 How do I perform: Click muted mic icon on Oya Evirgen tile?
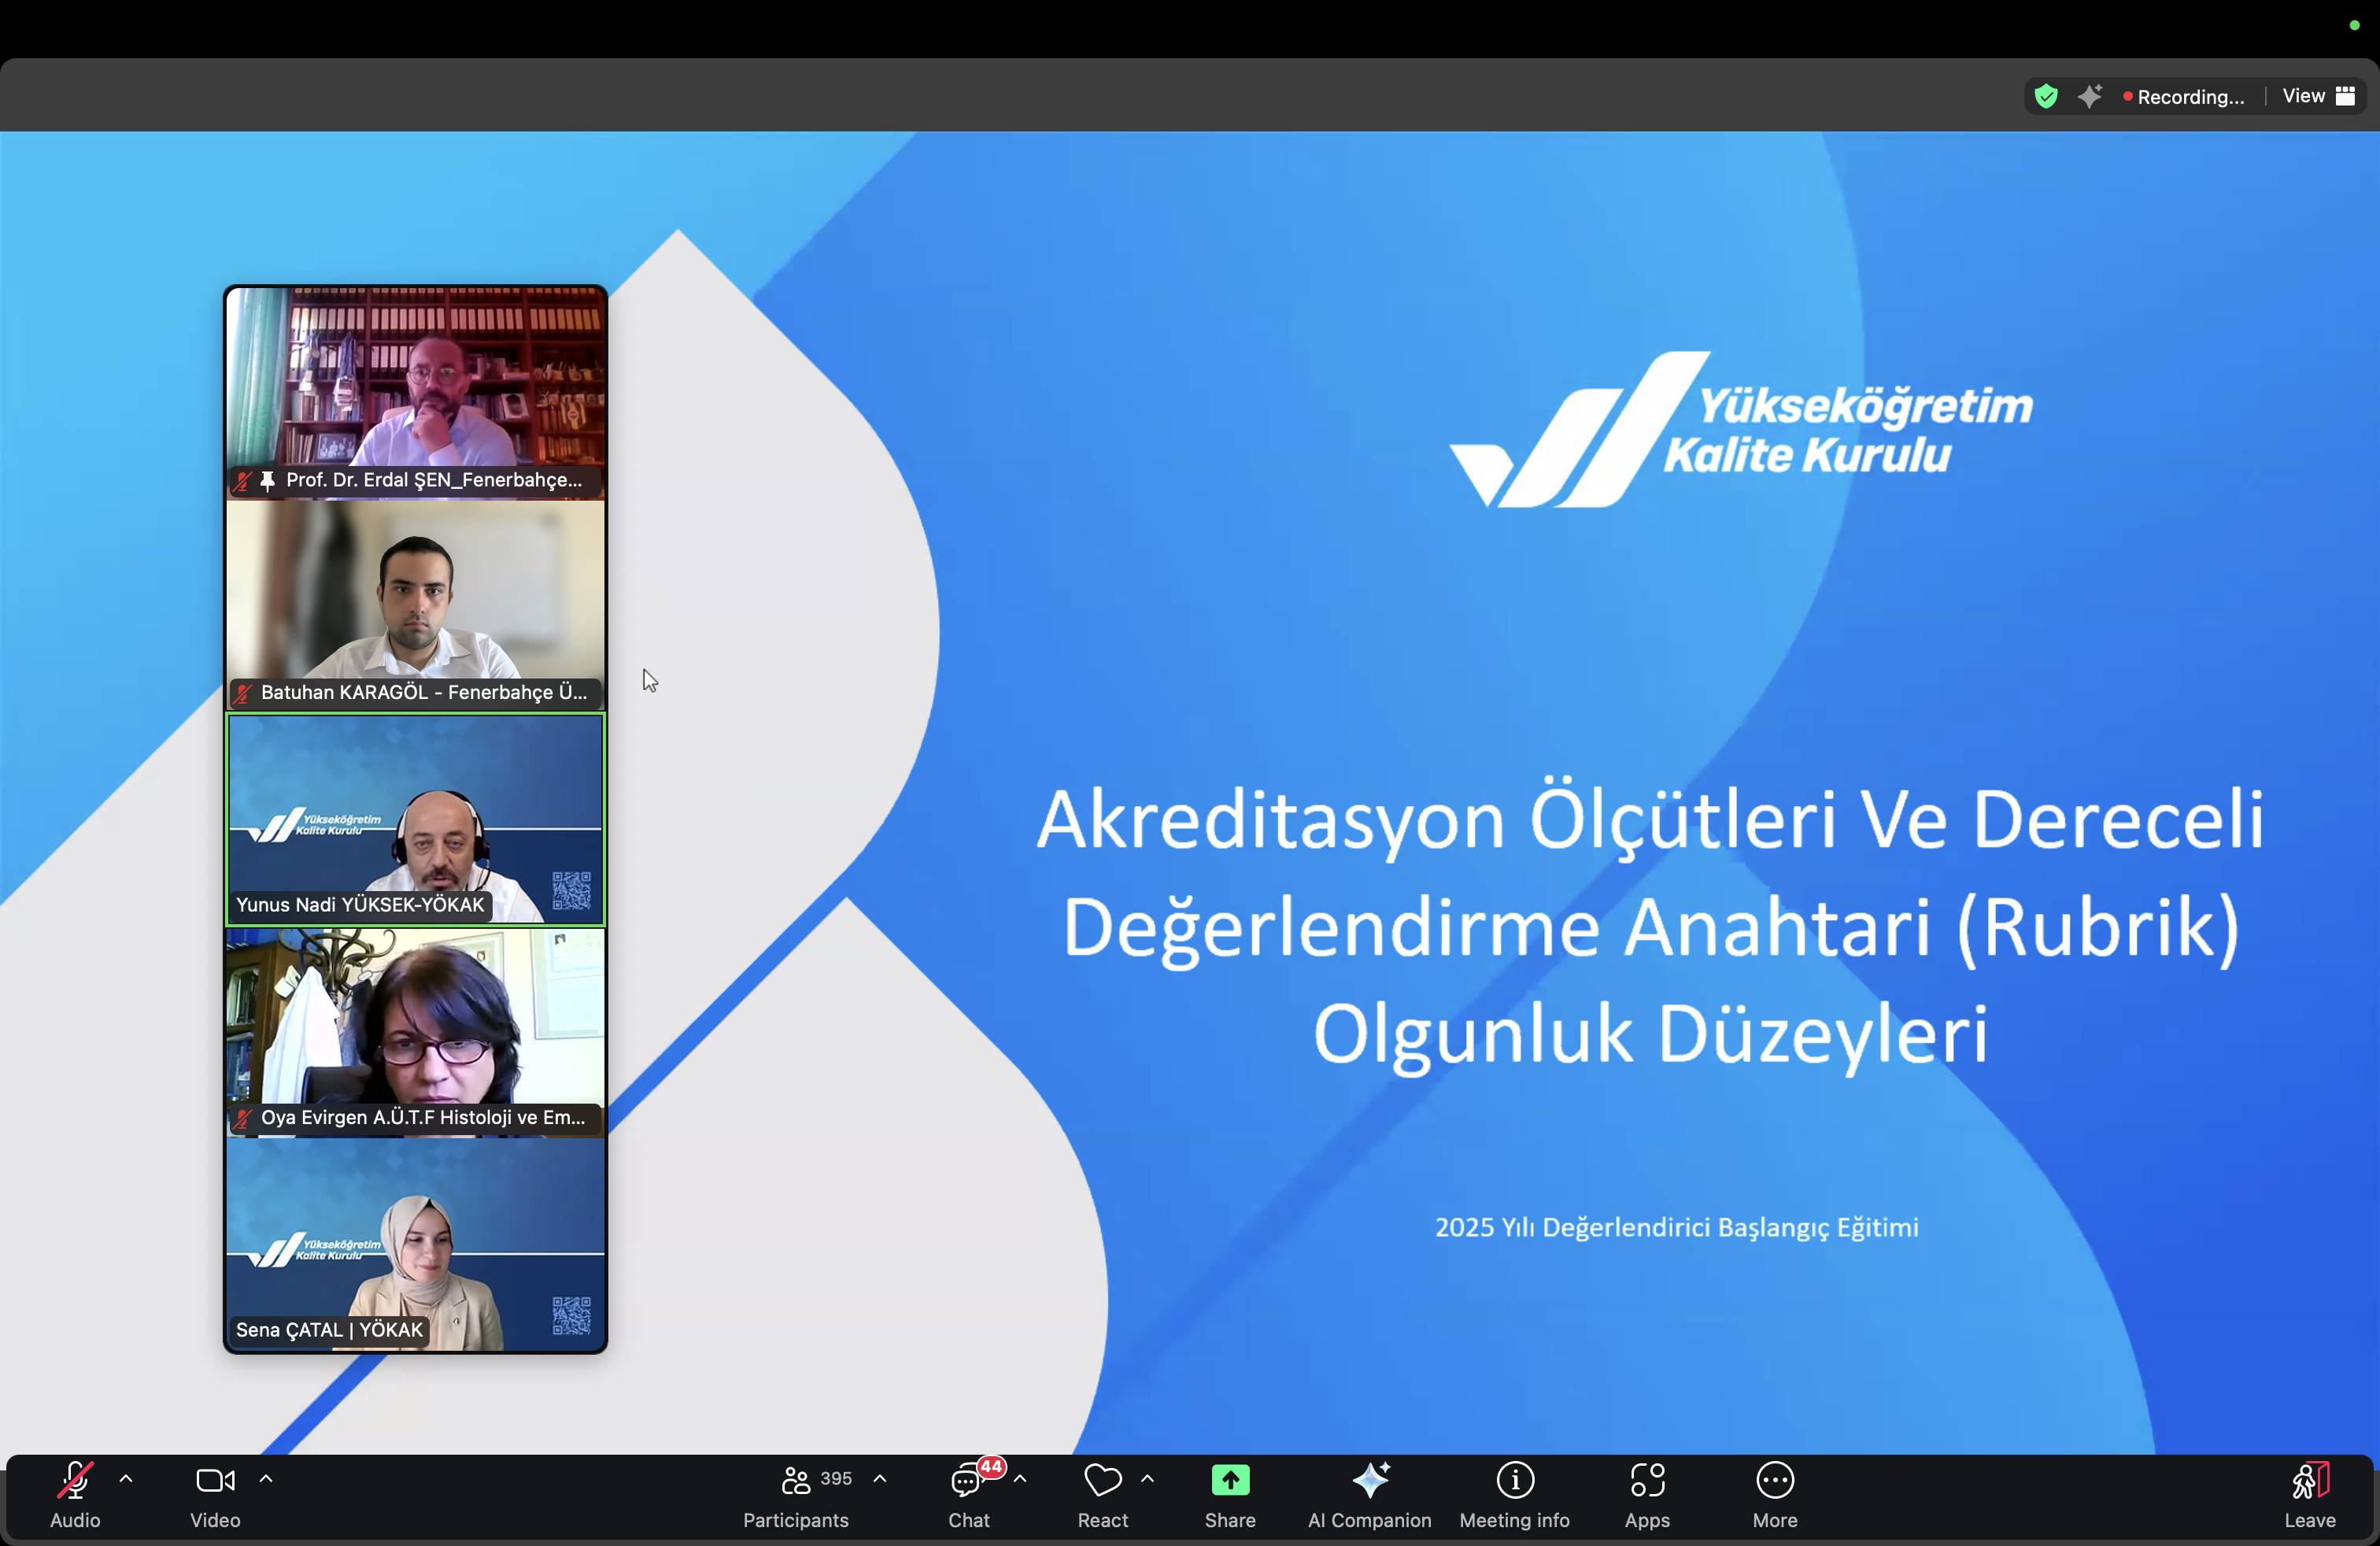(x=243, y=1118)
